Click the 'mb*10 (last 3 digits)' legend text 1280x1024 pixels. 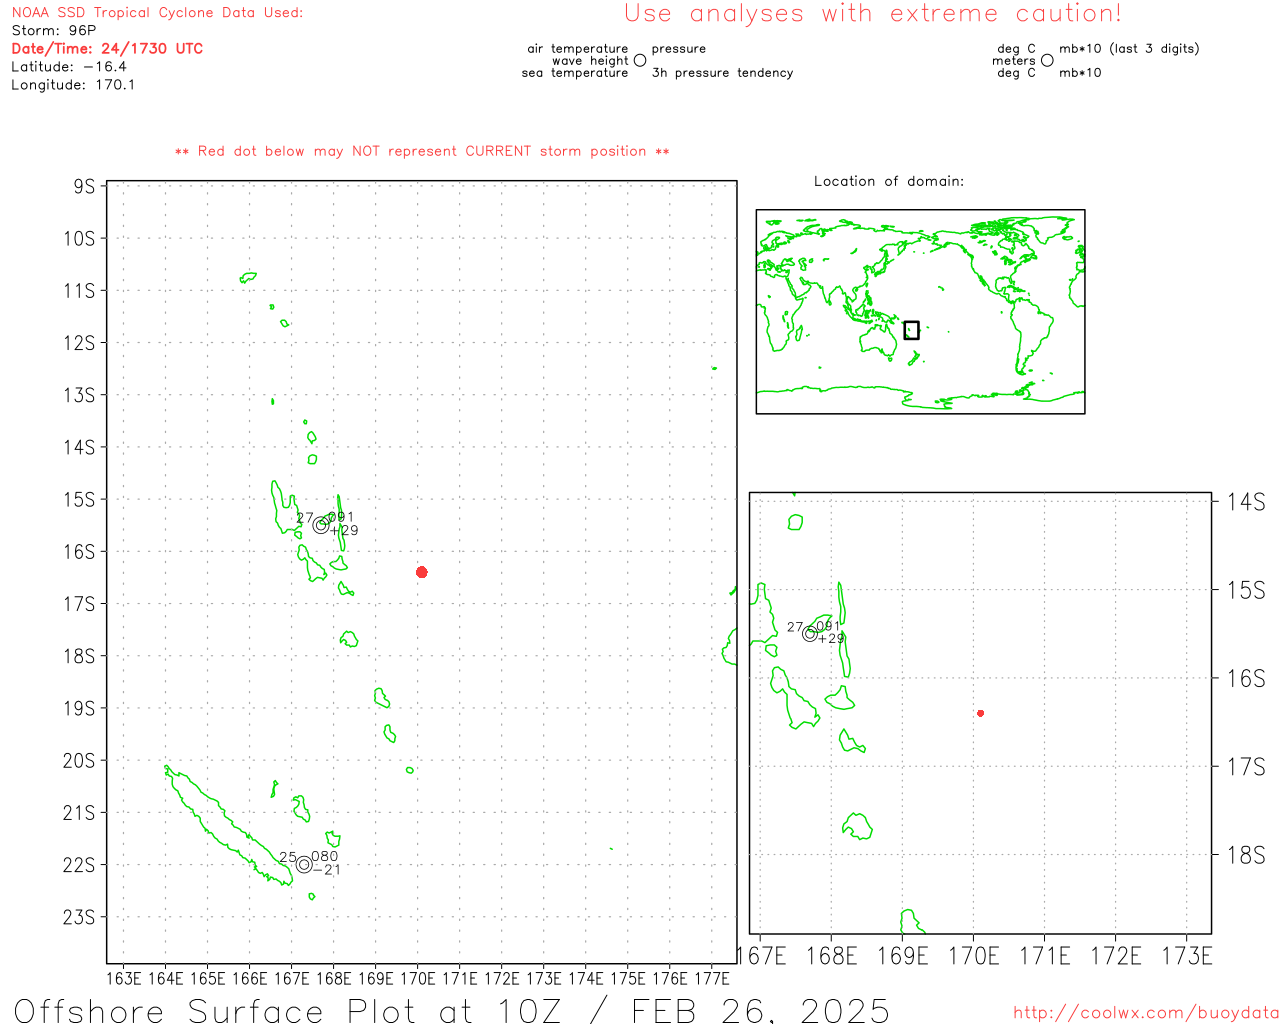tap(1129, 49)
